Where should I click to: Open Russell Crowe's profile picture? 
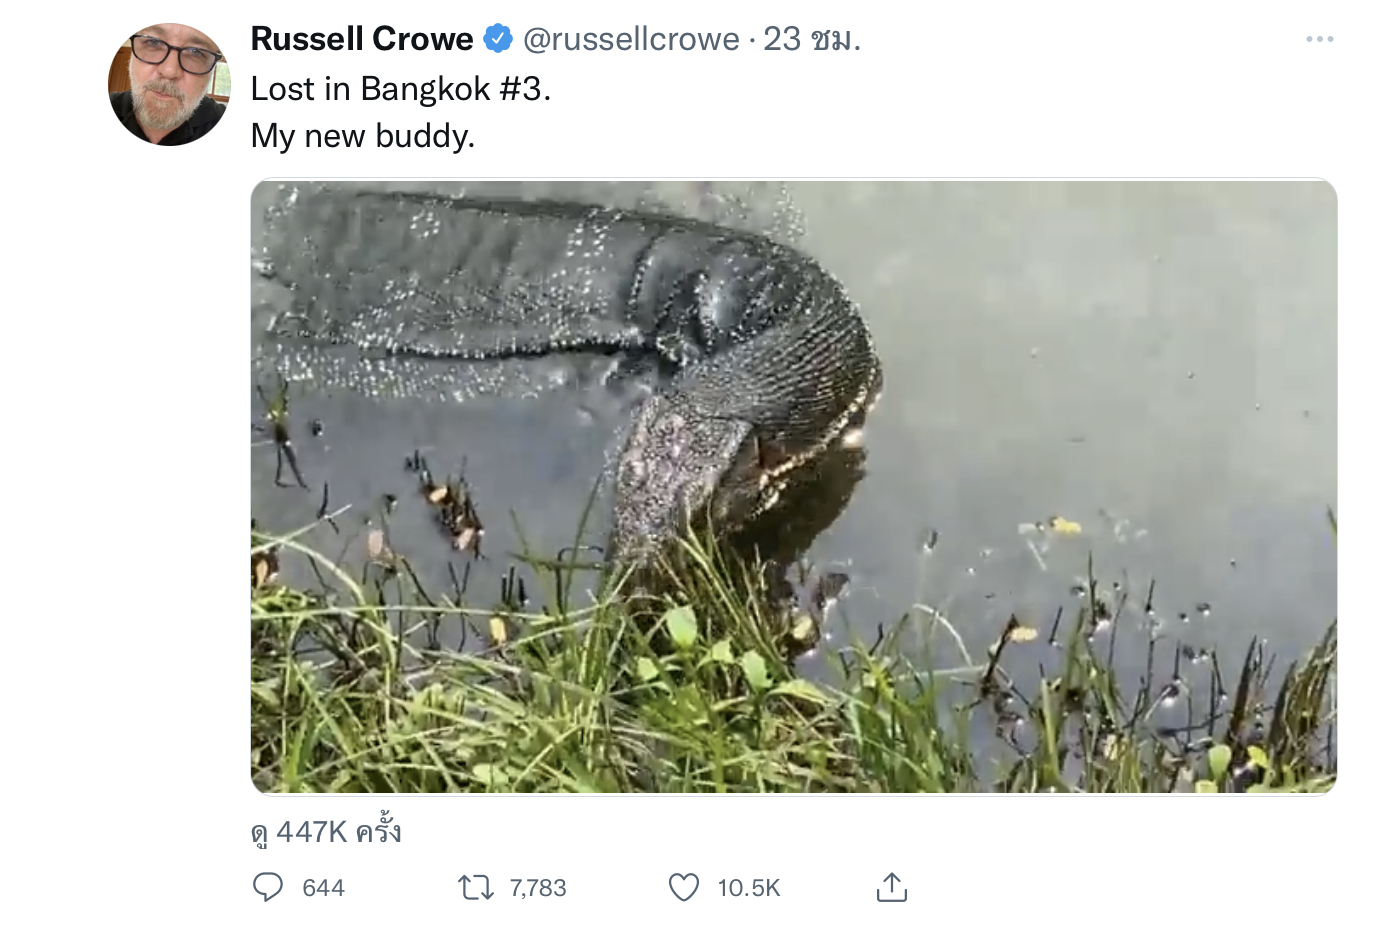pyautogui.click(x=169, y=85)
